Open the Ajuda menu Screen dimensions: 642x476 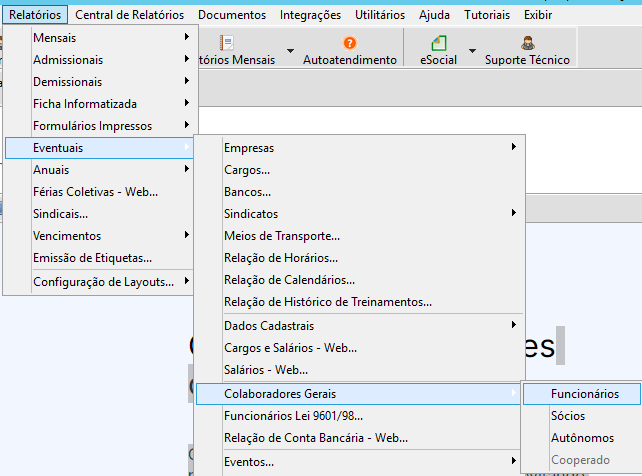(434, 15)
